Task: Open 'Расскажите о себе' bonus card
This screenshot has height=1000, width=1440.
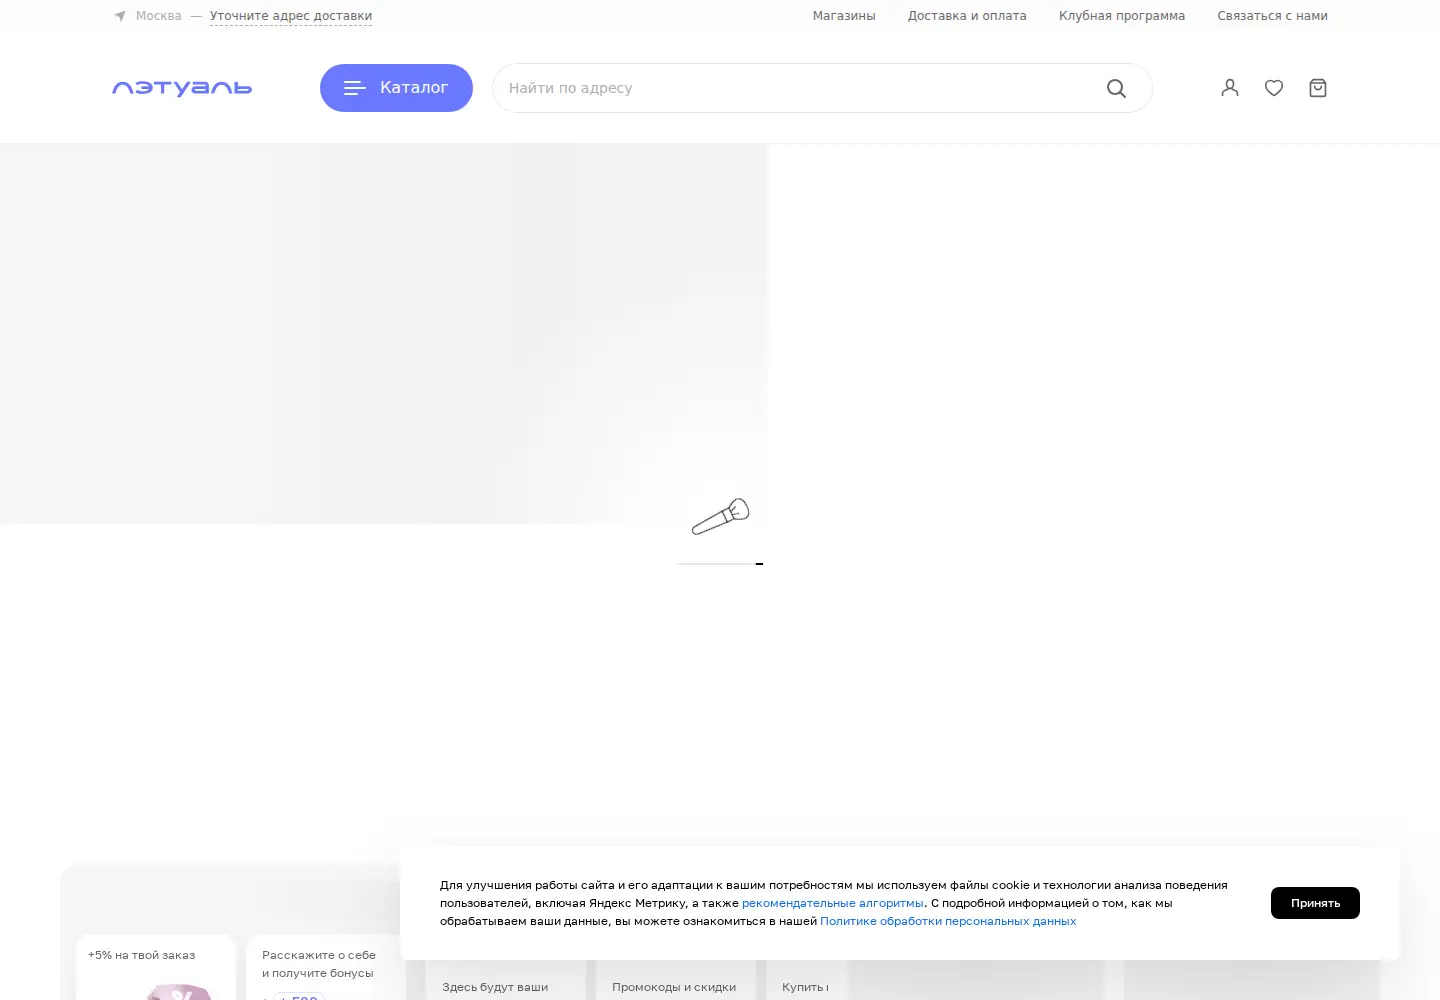Action: coord(326,967)
